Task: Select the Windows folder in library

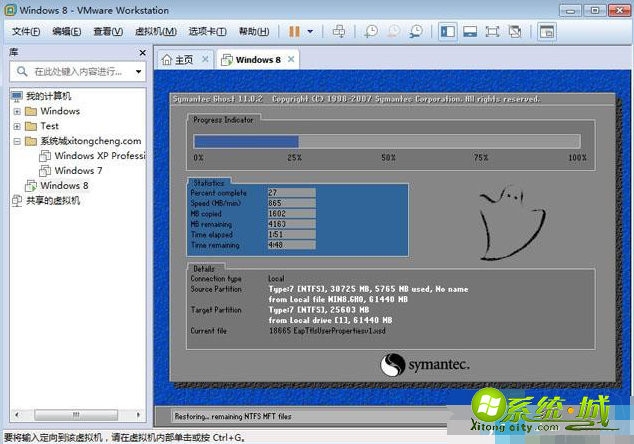Action: point(60,111)
